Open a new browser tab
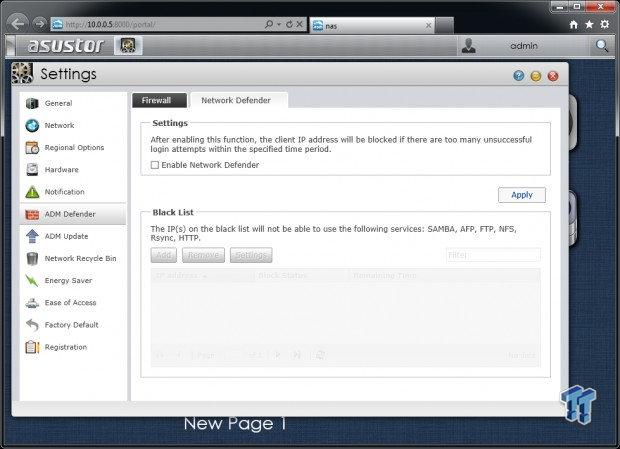 pyautogui.click(x=444, y=25)
